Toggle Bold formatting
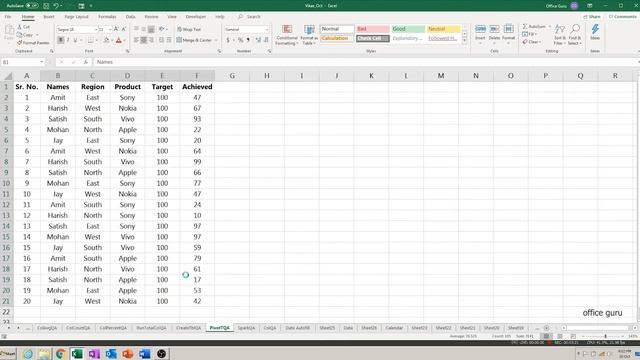 60,40
